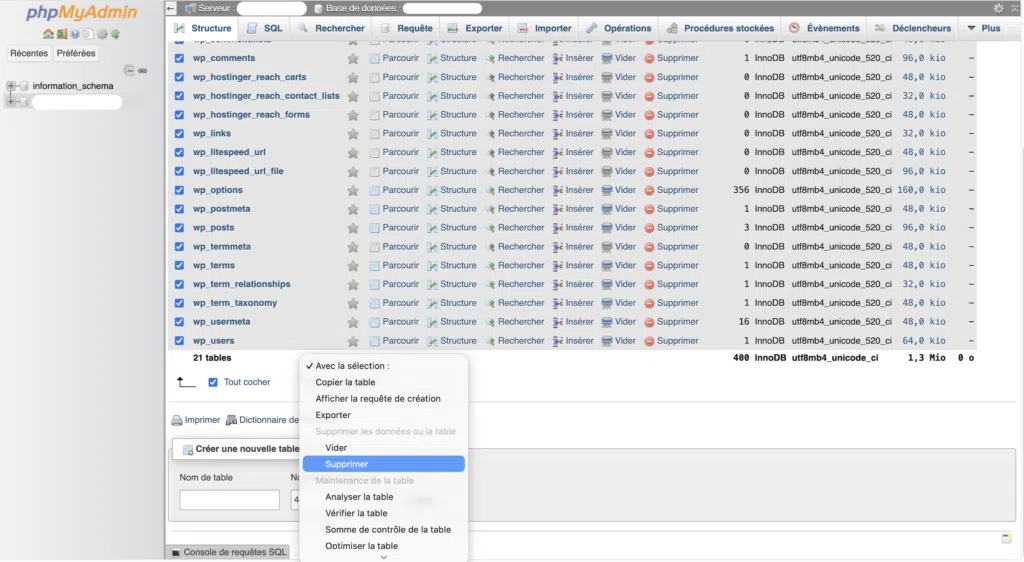Choose Vider in the selection dropdown
This screenshot has width=1024, height=562.
click(384, 448)
